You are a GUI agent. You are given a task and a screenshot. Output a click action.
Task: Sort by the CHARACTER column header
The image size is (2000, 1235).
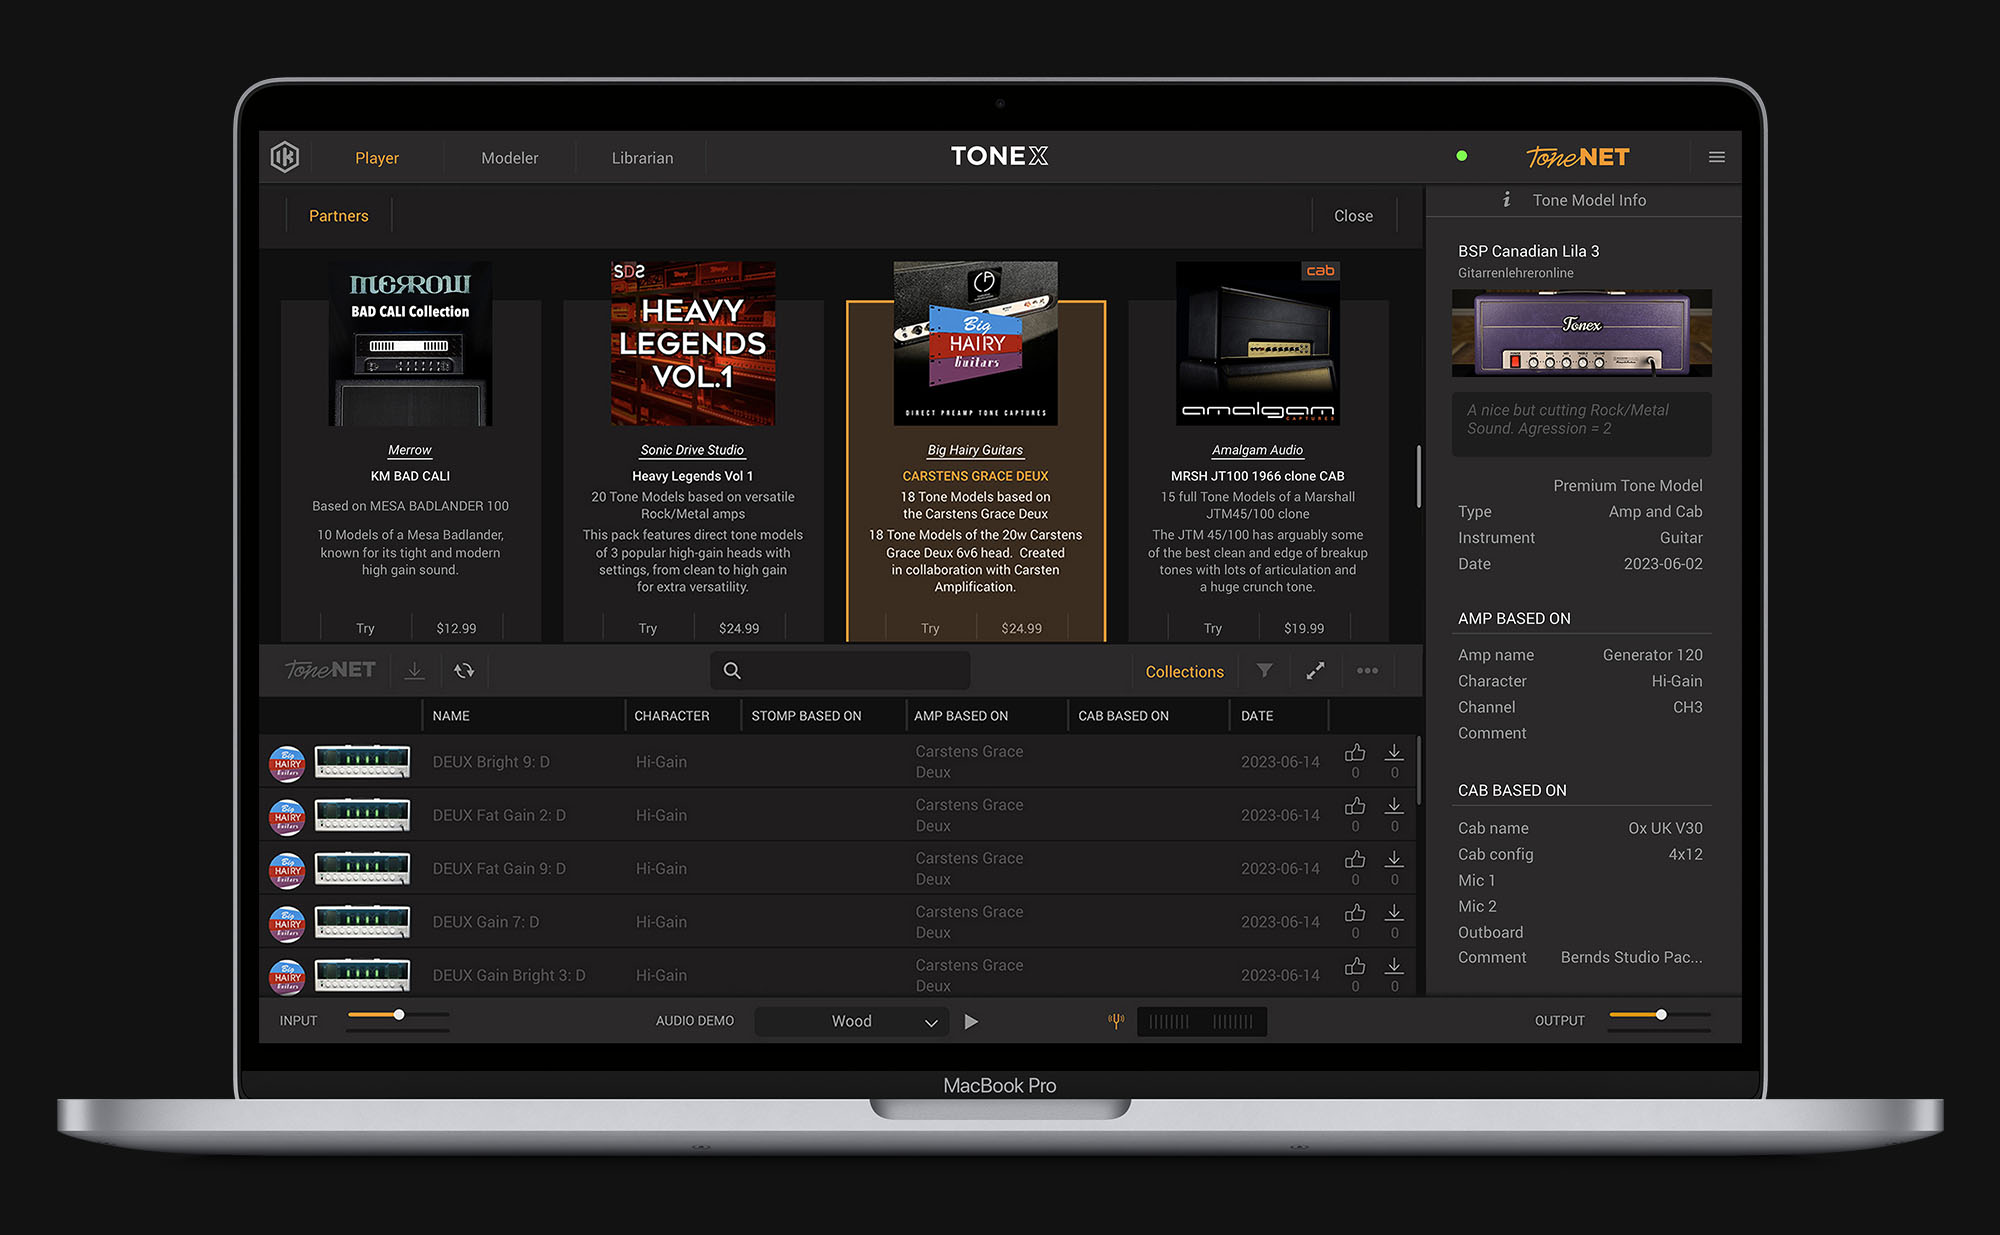(x=671, y=715)
